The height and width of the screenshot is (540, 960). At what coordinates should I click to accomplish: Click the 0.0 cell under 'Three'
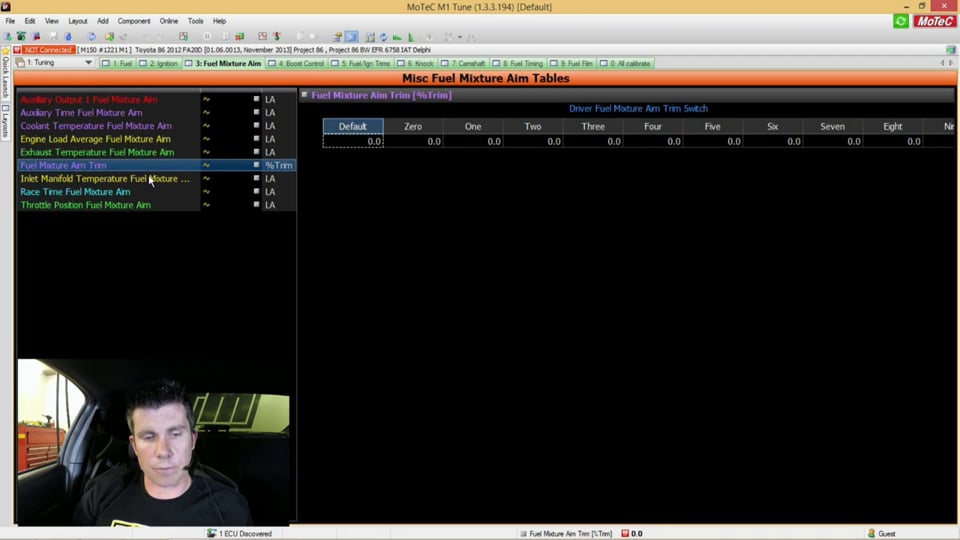point(593,141)
